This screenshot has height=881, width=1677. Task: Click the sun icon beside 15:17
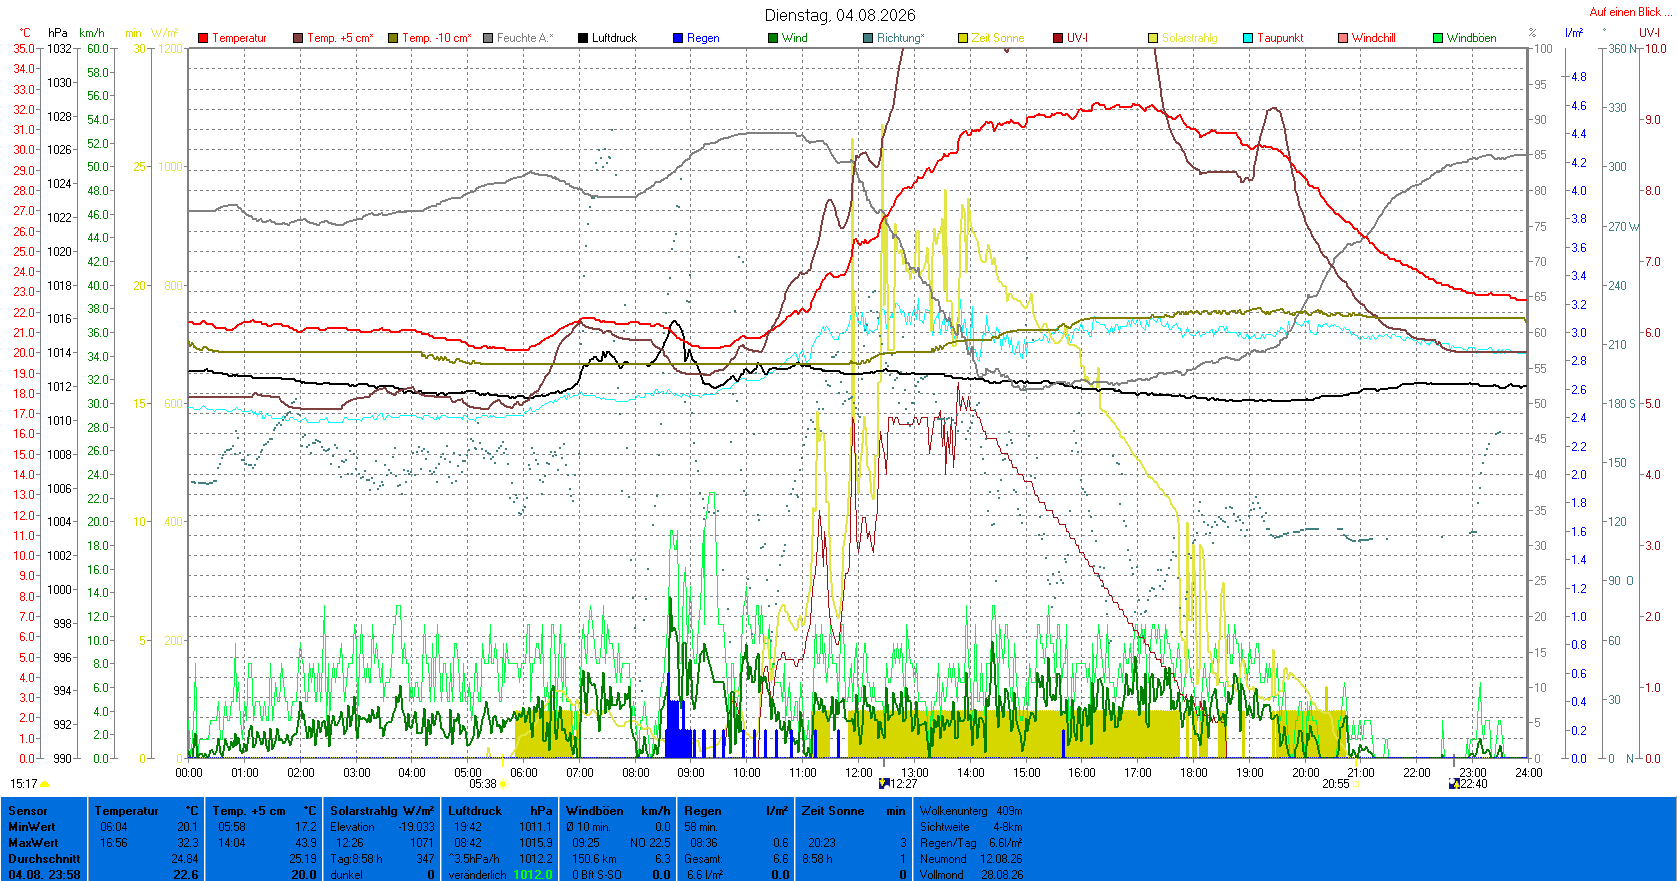tap(45, 785)
